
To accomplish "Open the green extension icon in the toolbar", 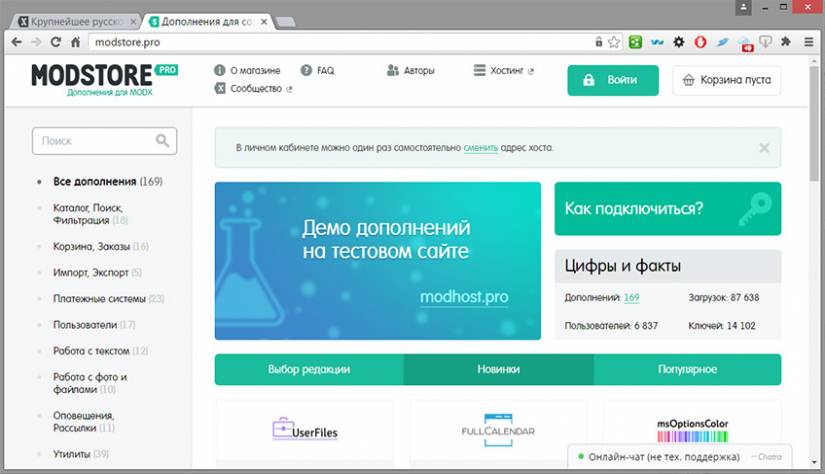I will [x=635, y=42].
